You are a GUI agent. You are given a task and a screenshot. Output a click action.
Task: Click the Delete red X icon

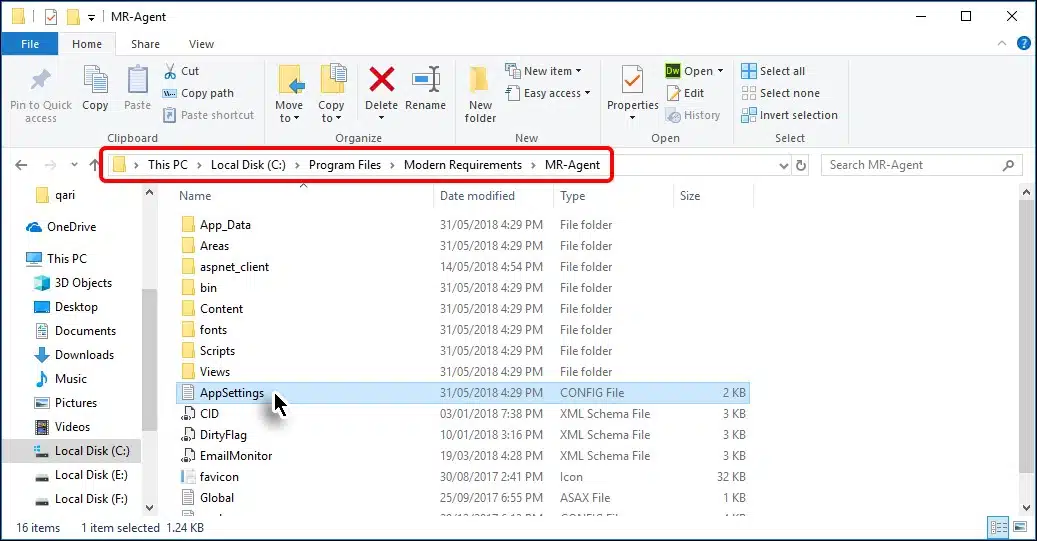pos(381,80)
